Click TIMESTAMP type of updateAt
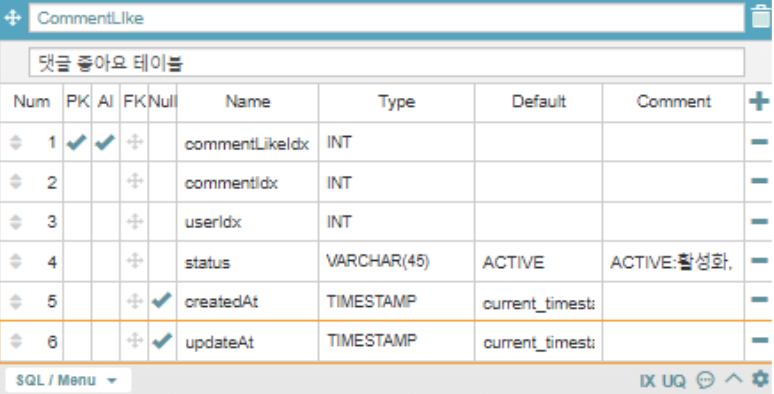This screenshot has height=394, width=774. pos(397,341)
